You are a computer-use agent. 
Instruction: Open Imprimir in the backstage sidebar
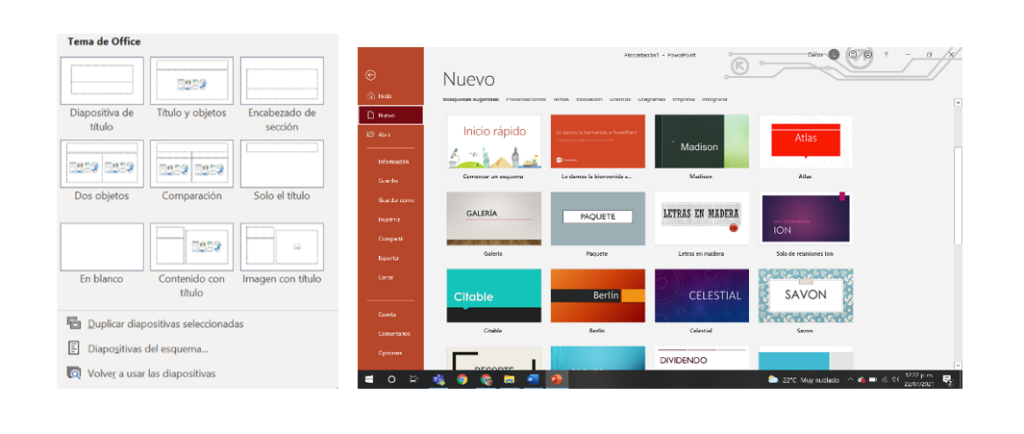(x=389, y=220)
